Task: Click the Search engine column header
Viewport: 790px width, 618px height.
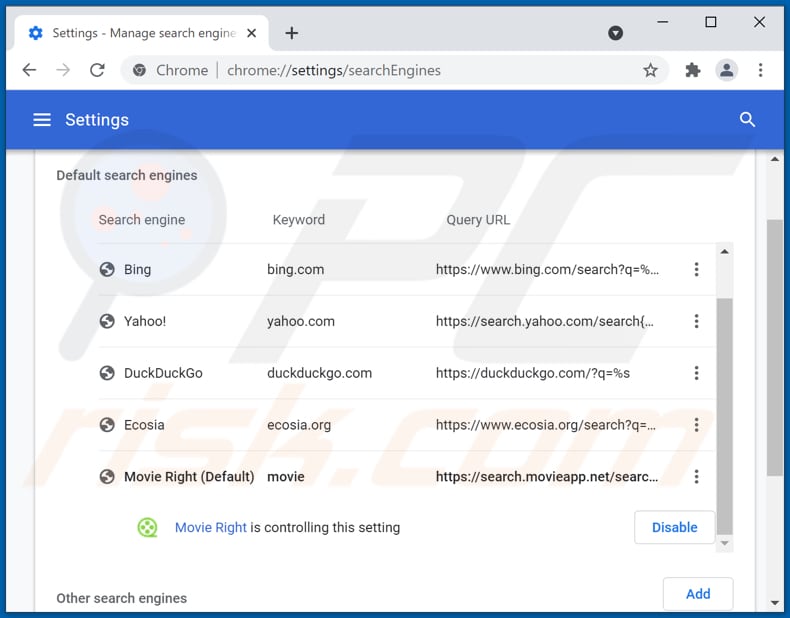Action: pos(142,220)
